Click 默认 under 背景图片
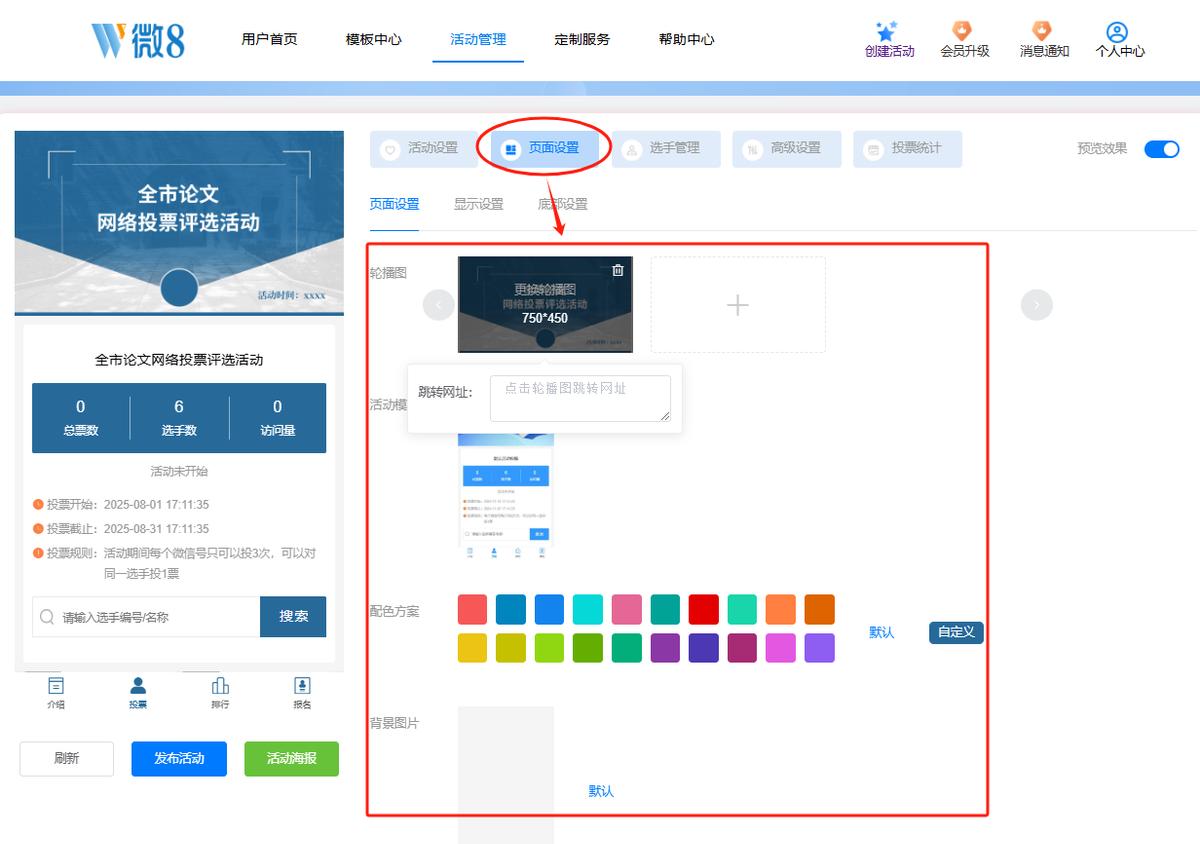Screen dimensions: 1200x844 tap(601, 791)
